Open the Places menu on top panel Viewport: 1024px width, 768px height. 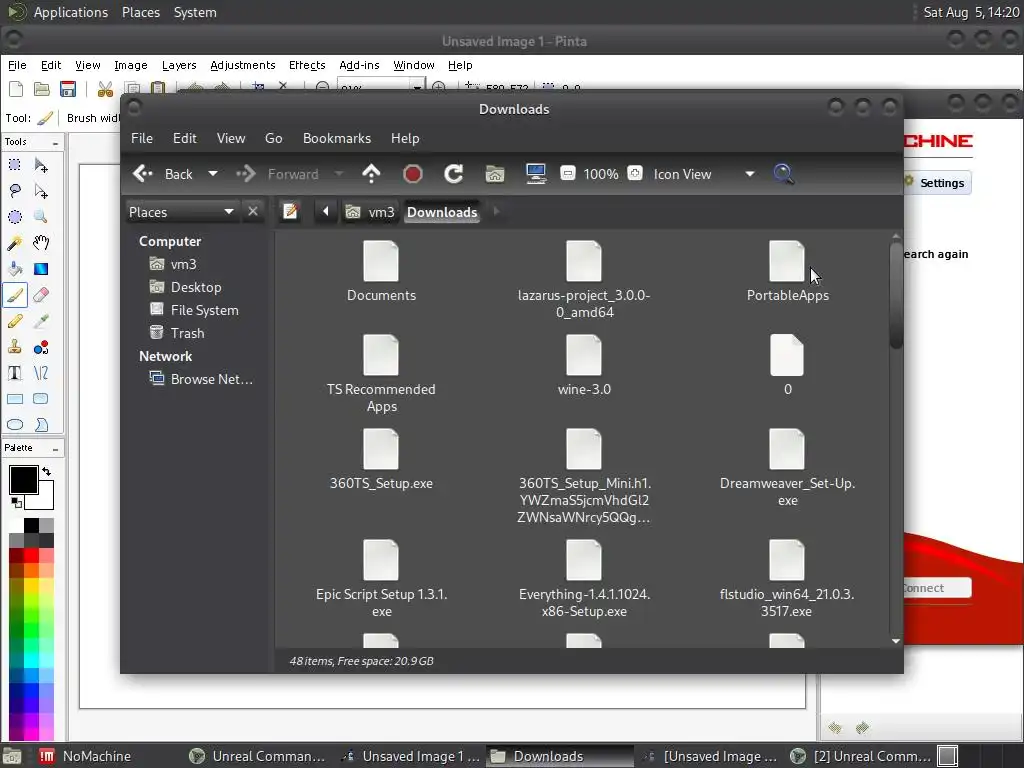pos(141,12)
